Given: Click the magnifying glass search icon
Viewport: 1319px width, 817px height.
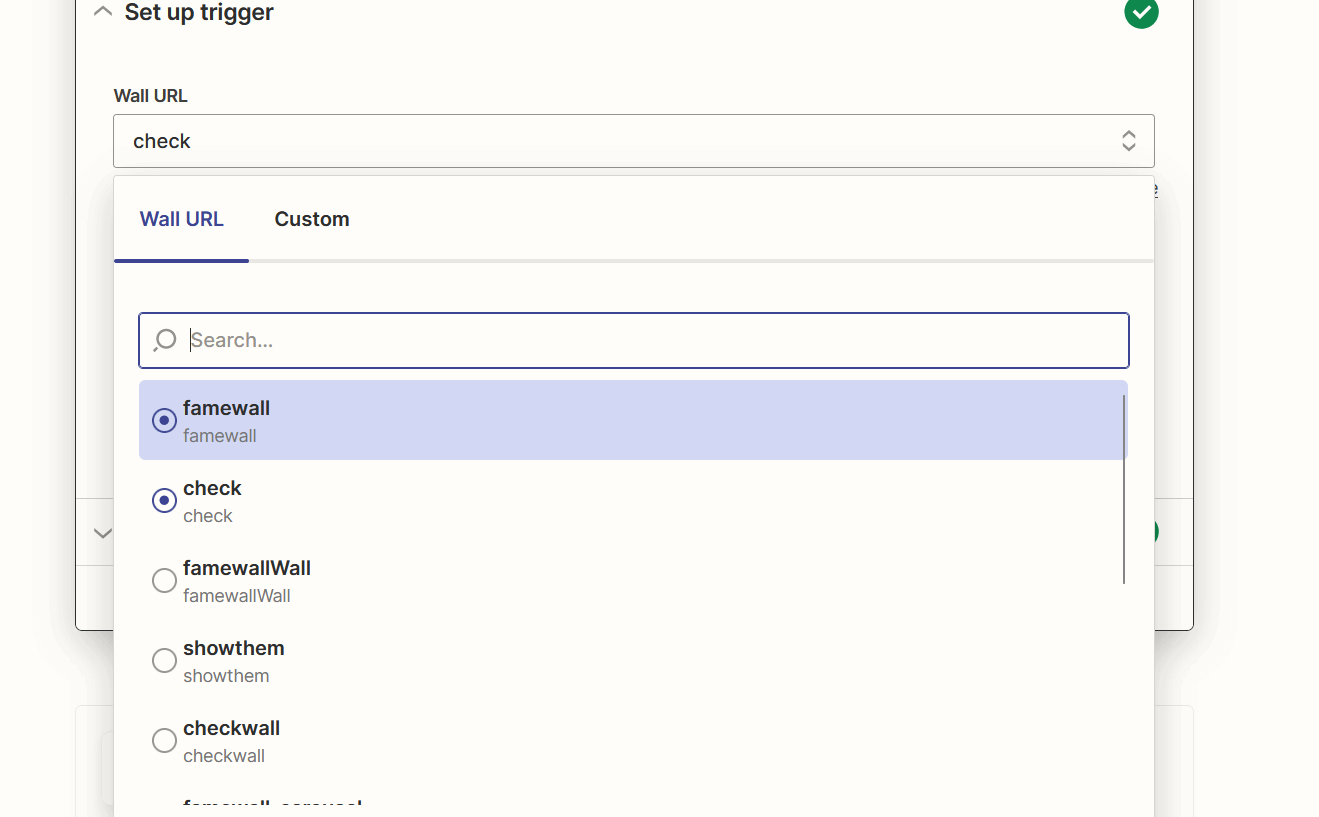Looking at the screenshot, I should [165, 341].
